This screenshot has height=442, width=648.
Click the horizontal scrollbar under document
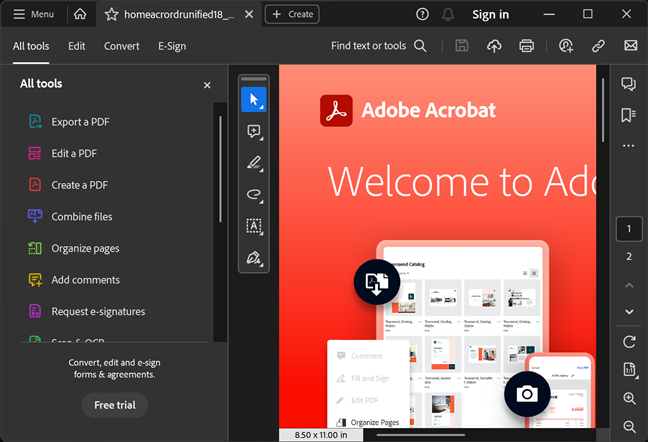(421, 435)
